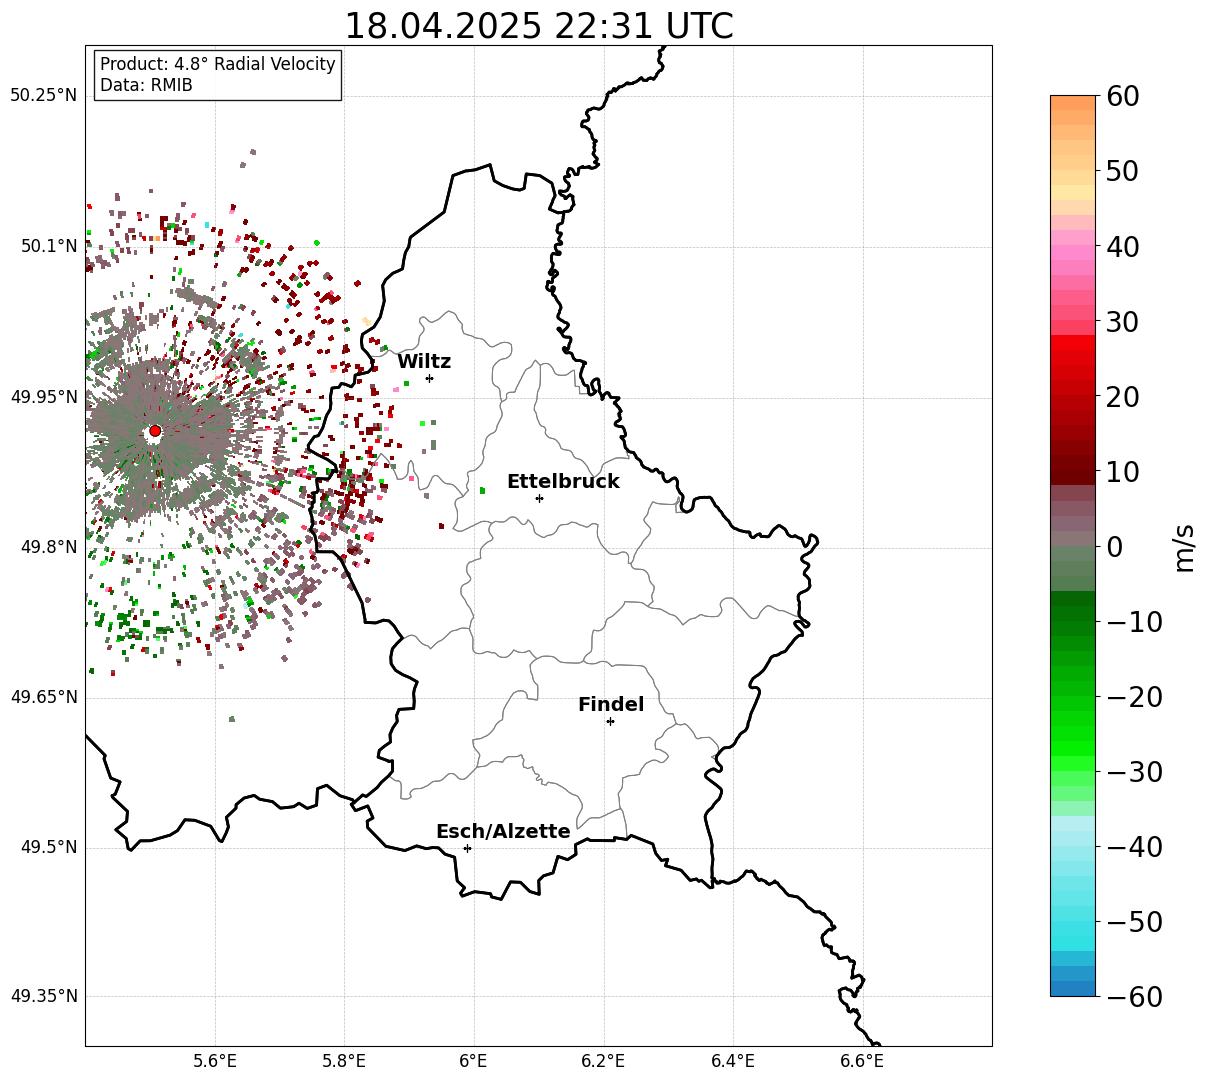Click the Wiltz city label
This screenshot has width=1207, height=1081.
tap(424, 362)
